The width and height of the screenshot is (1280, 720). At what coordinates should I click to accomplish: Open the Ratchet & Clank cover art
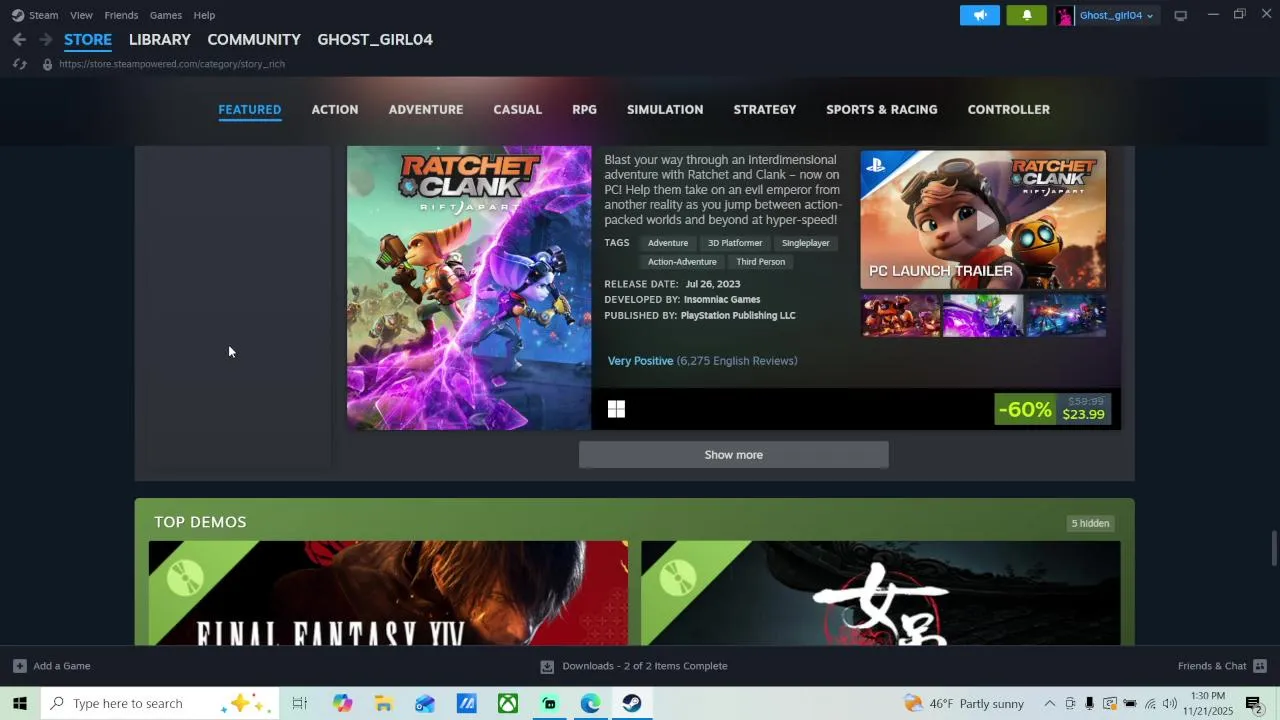click(469, 288)
